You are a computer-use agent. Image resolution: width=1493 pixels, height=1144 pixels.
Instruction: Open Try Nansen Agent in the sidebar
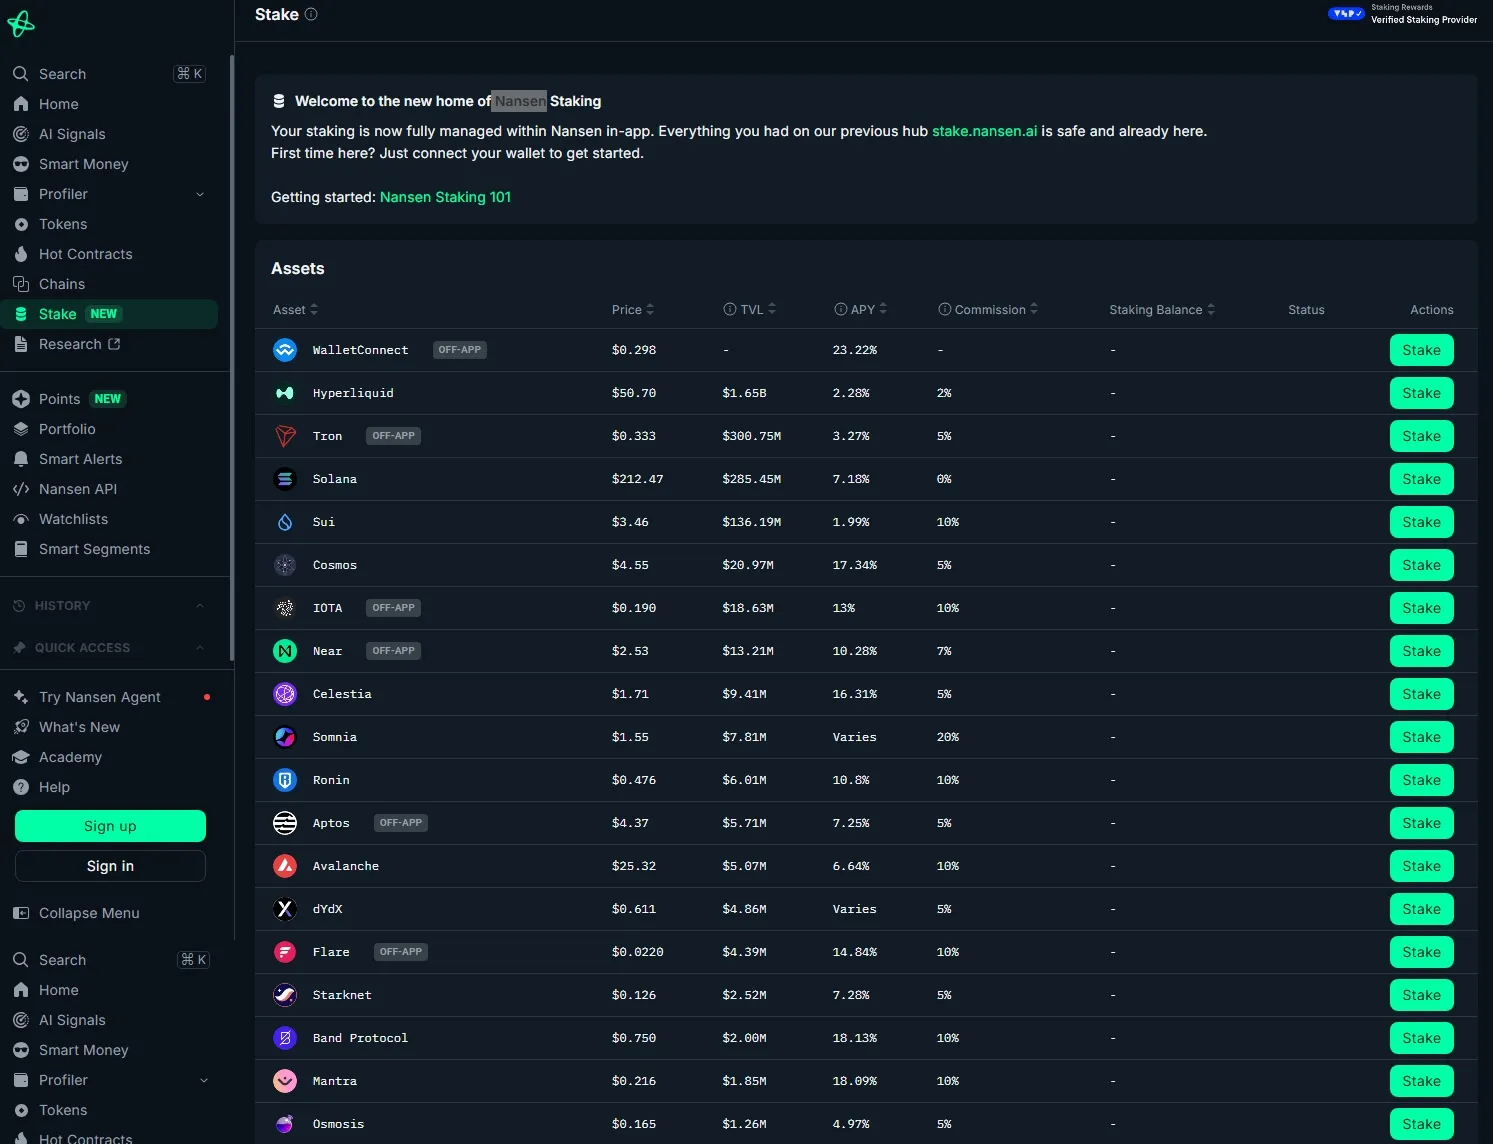point(109,697)
